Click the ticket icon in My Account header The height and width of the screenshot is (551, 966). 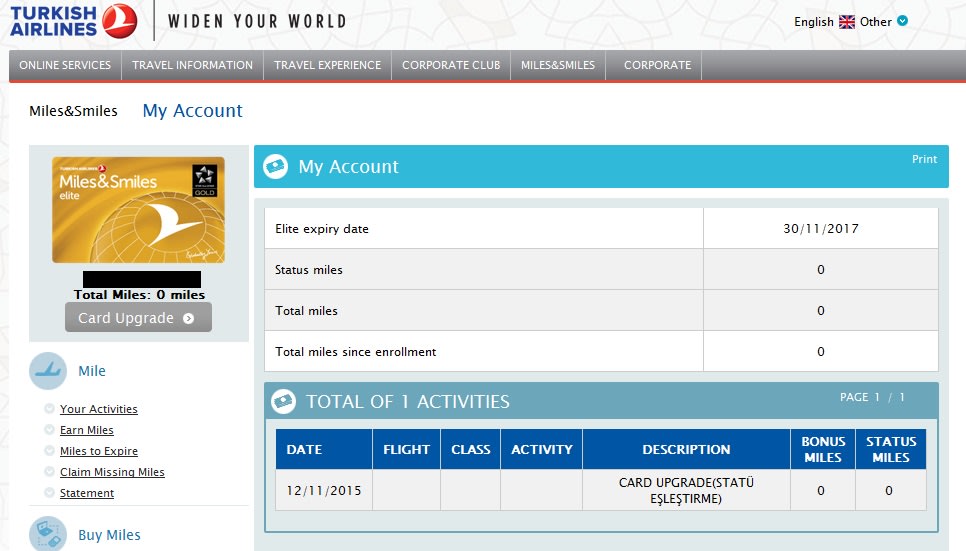[x=275, y=166]
